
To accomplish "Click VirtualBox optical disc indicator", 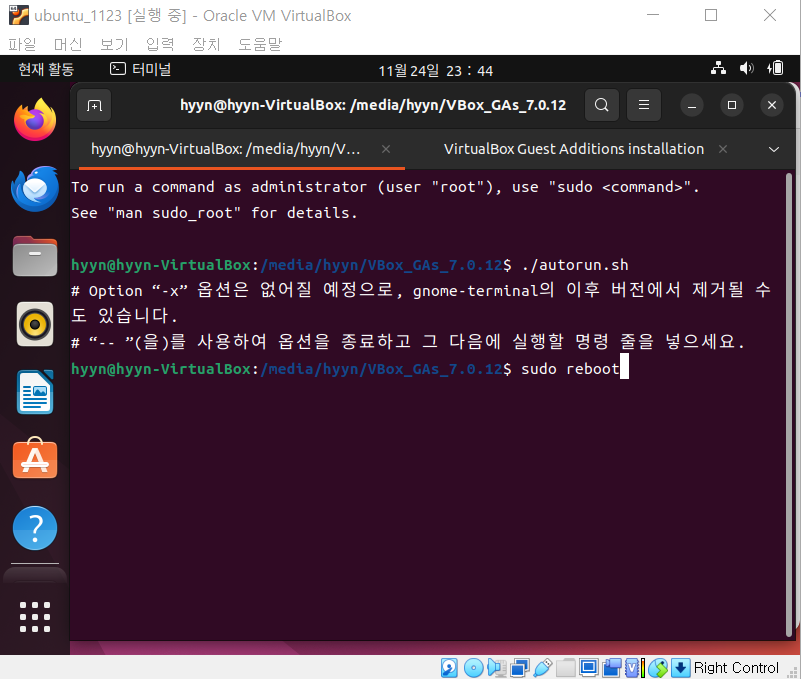I will tap(473, 668).
